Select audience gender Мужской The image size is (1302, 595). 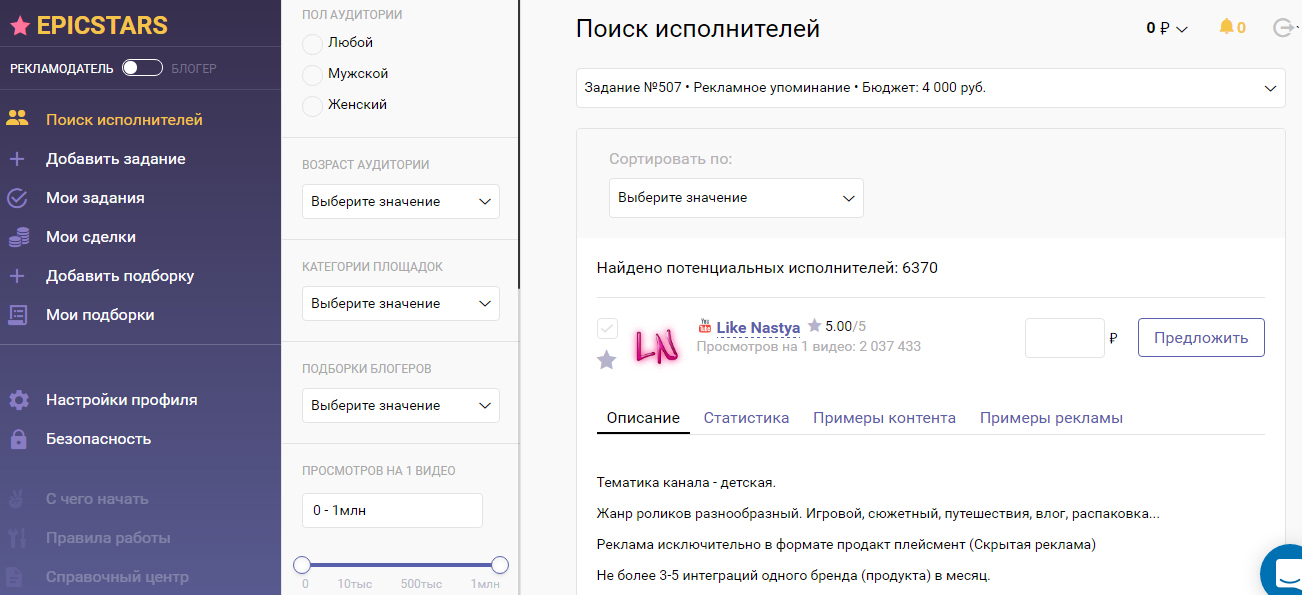[313, 74]
